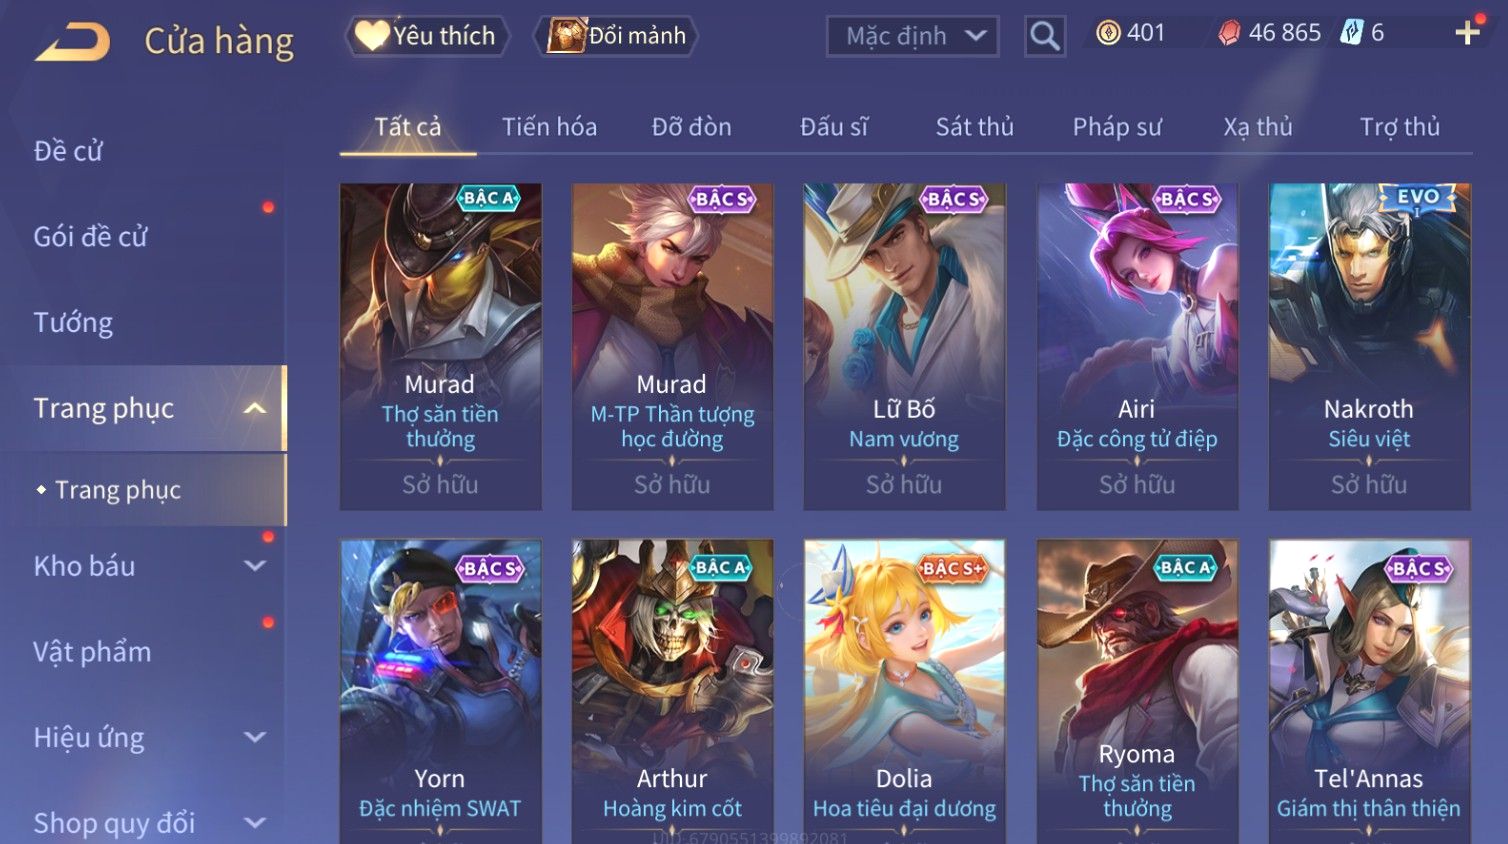Open Yêu thích heart favorites
Screen dimensions: 1508x844
coord(427,36)
